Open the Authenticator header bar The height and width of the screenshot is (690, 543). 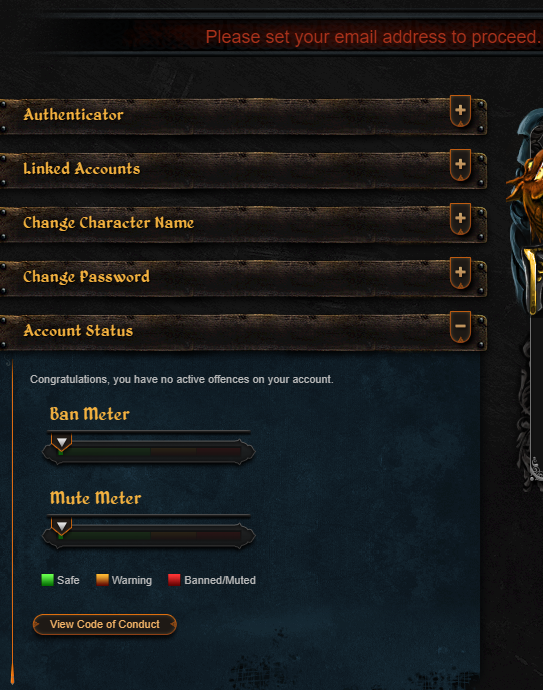(243, 116)
